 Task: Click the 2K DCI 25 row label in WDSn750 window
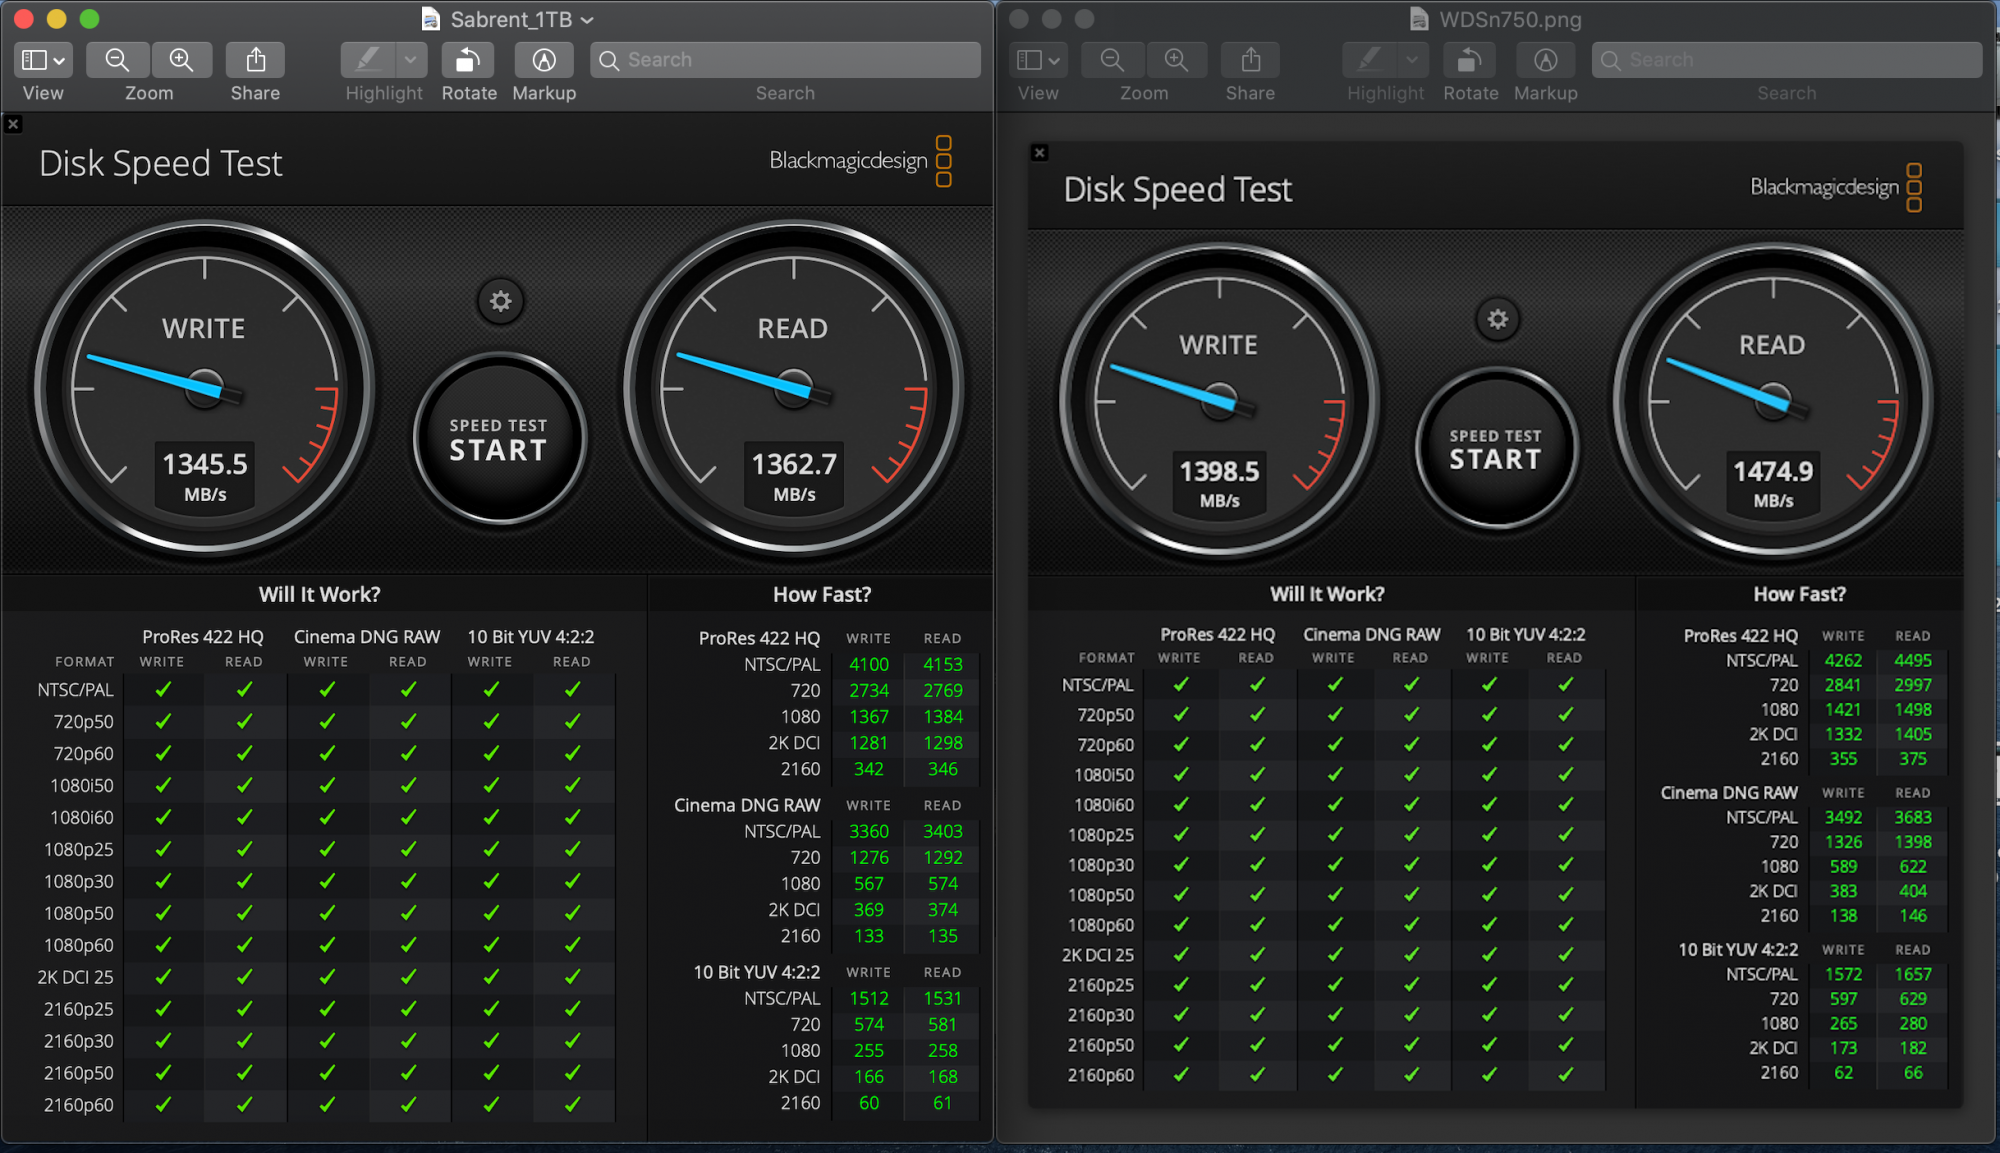pyautogui.click(x=1098, y=955)
